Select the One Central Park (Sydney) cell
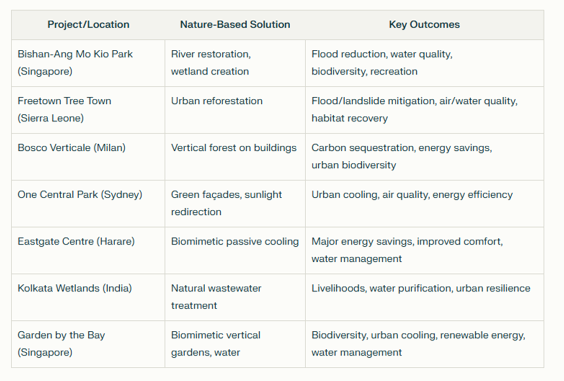 pyautogui.click(x=88, y=204)
